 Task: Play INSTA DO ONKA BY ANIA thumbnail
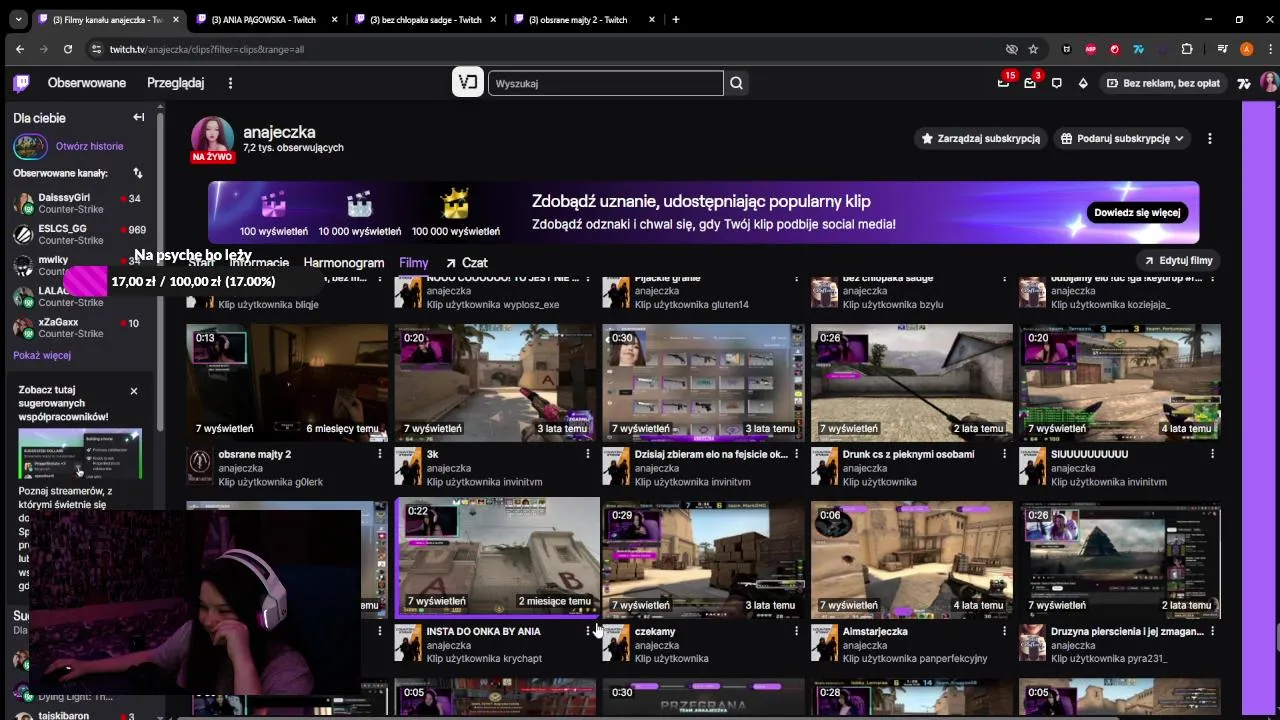[498, 558]
